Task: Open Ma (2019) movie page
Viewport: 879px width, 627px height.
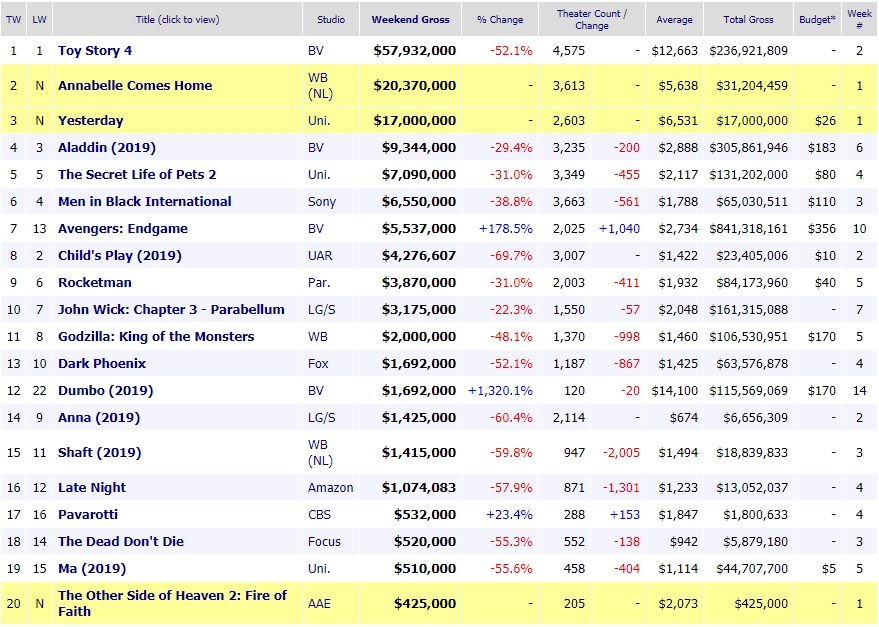Action: 92,568
